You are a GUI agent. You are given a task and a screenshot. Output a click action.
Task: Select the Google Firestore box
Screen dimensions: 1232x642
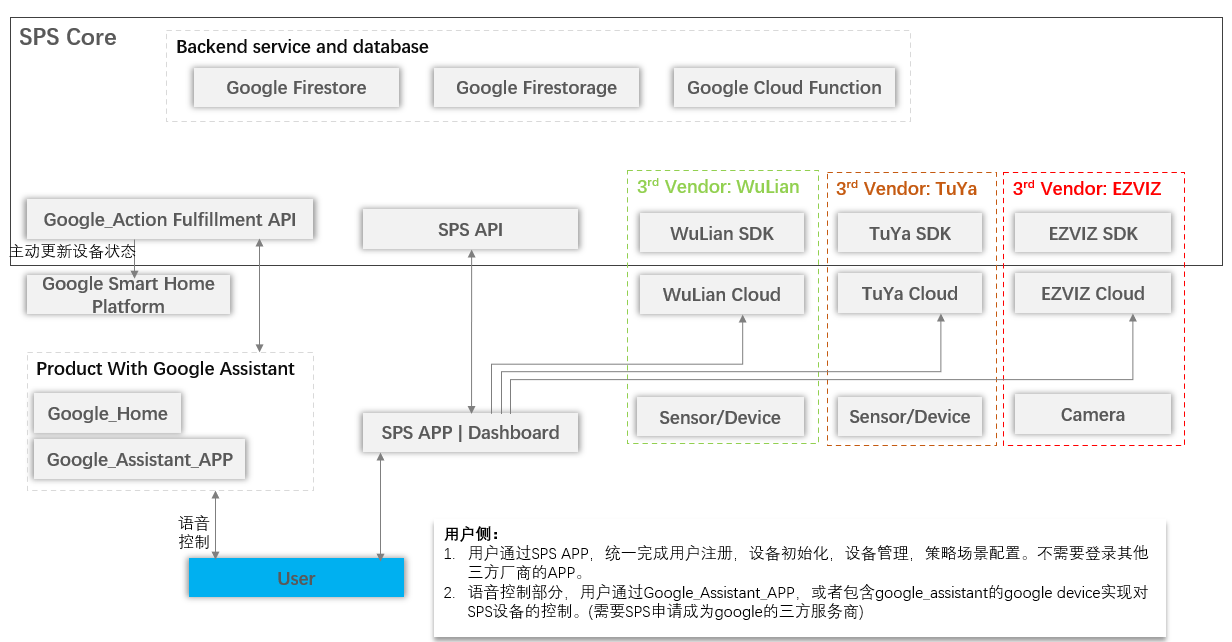click(296, 87)
